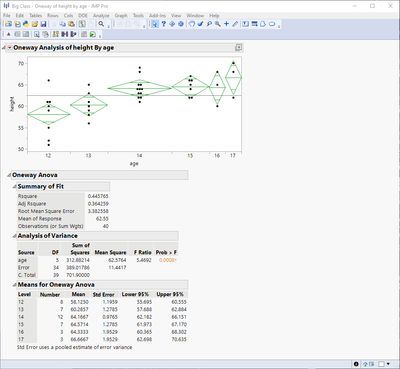The height and width of the screenshot is (369, 400).
Task: Select the arrow cursor tool
Action: coord(155,24)
